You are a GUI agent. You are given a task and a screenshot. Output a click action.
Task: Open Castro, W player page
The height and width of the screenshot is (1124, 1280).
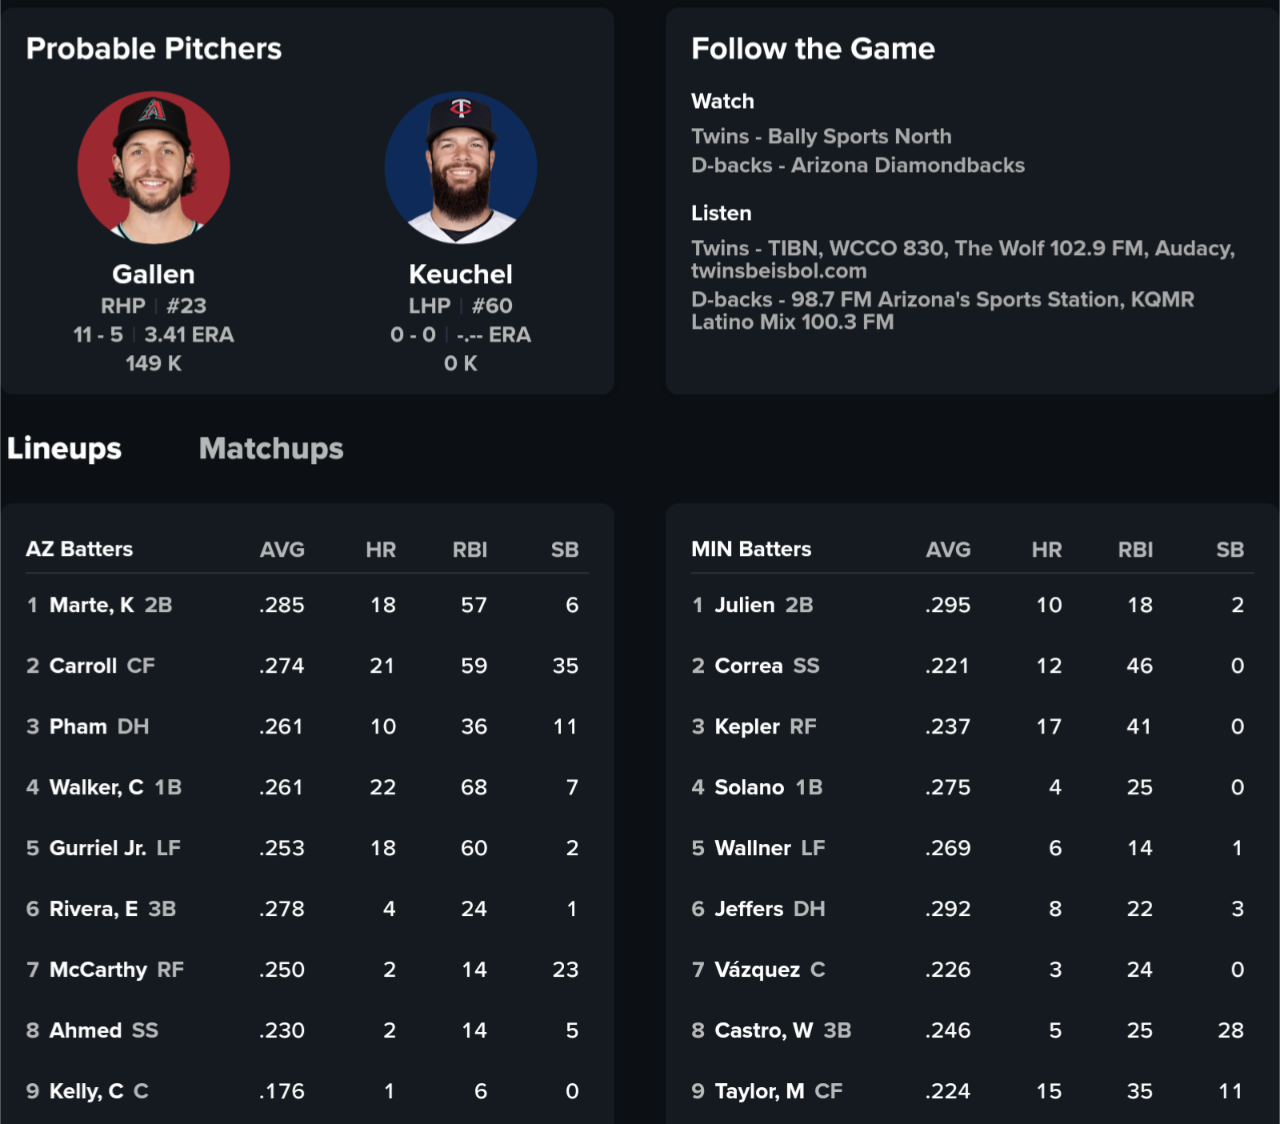click(x=763, y=1031)
